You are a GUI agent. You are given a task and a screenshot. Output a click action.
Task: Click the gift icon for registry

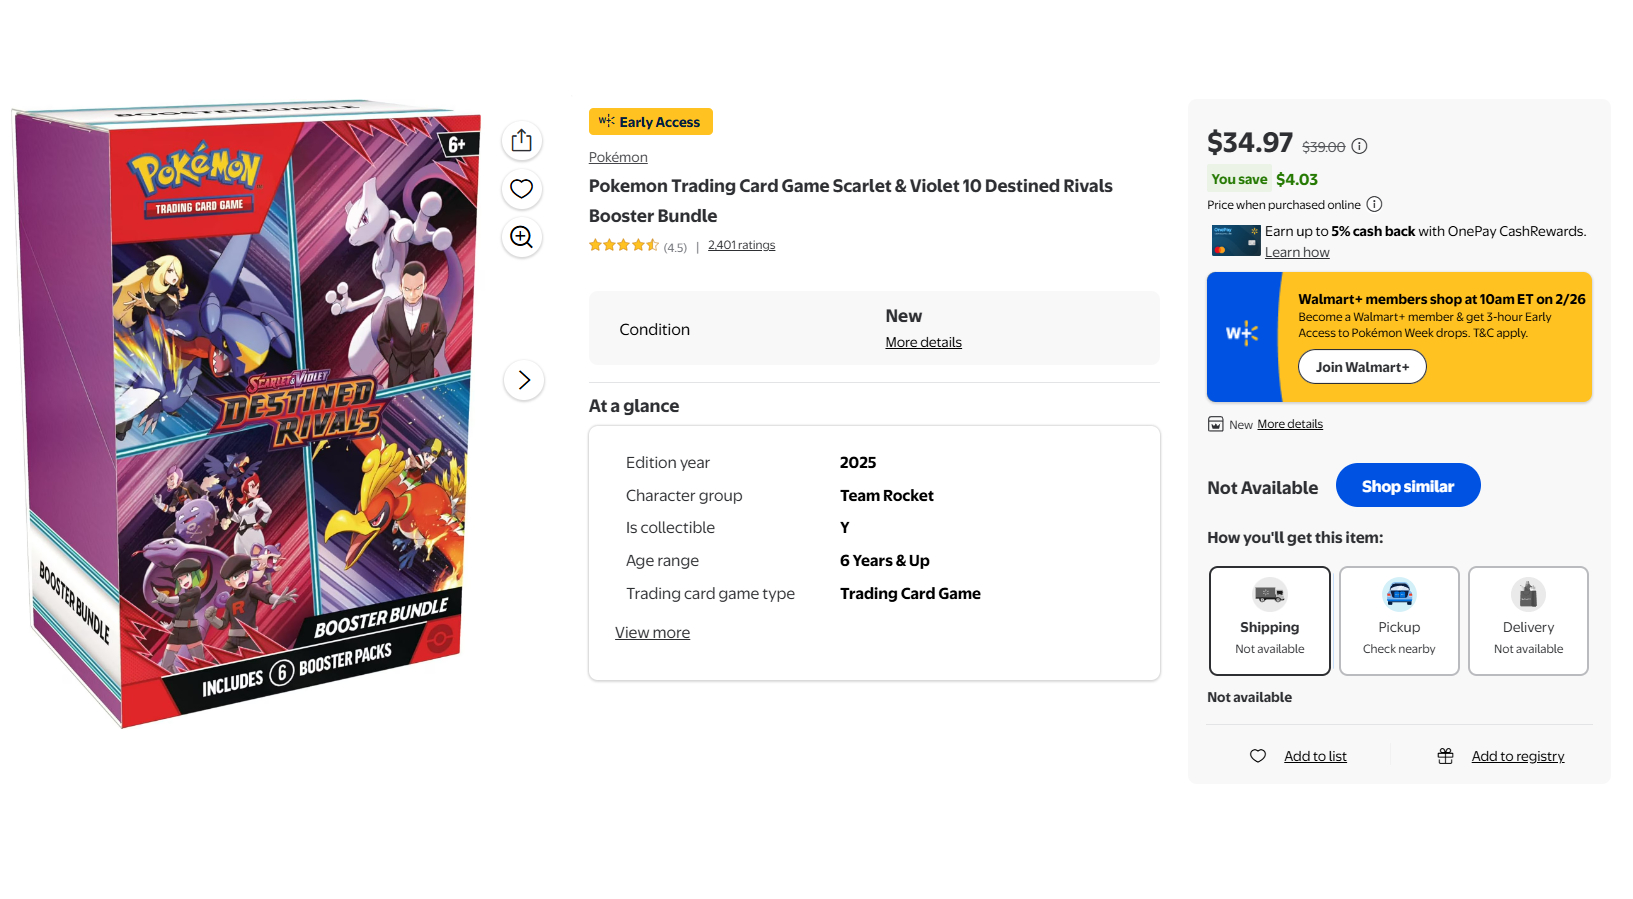tap(1445, 756)
